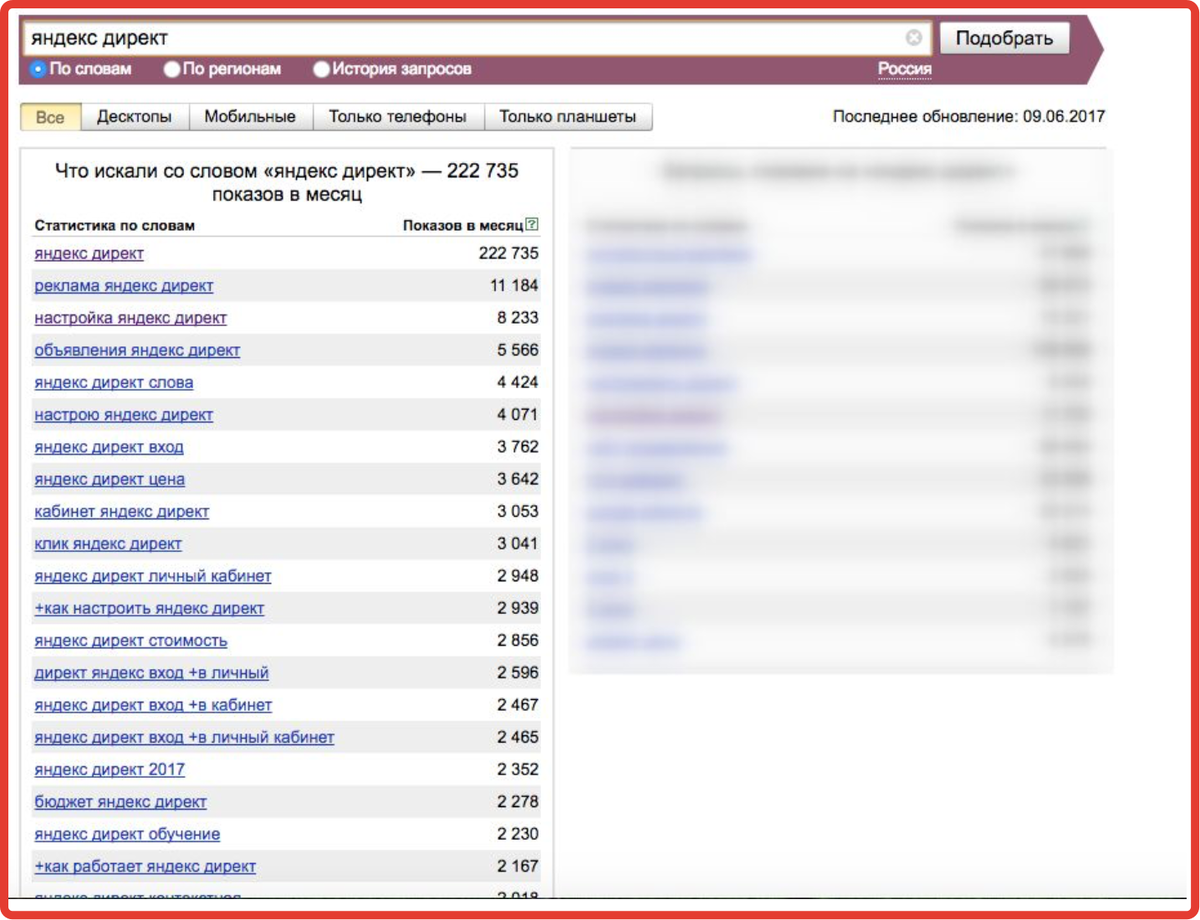The image size is (1200, 920).
Task: Open the яндекс директ 2017 link
Action: (109, 769)
